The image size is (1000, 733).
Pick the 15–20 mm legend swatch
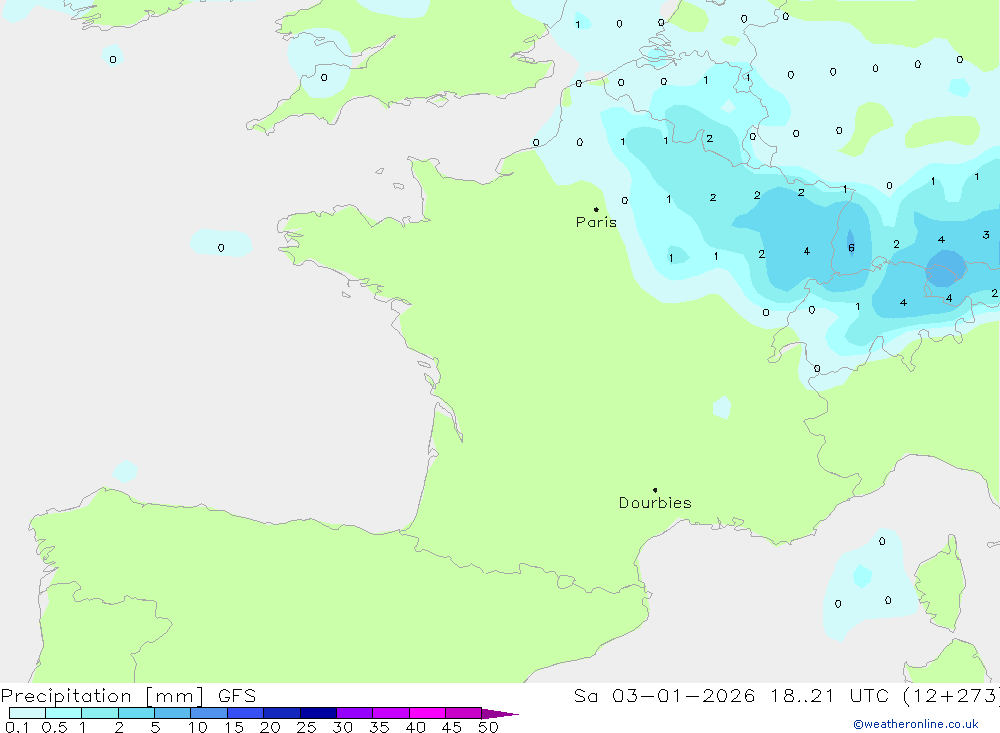[246, 713]
